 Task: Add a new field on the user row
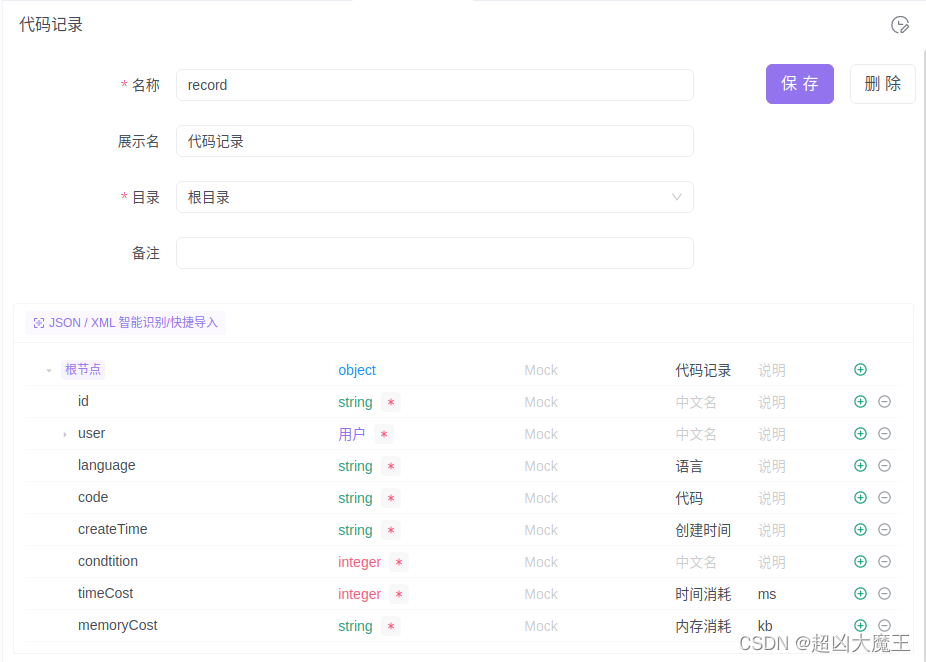(x=860, y=433)
